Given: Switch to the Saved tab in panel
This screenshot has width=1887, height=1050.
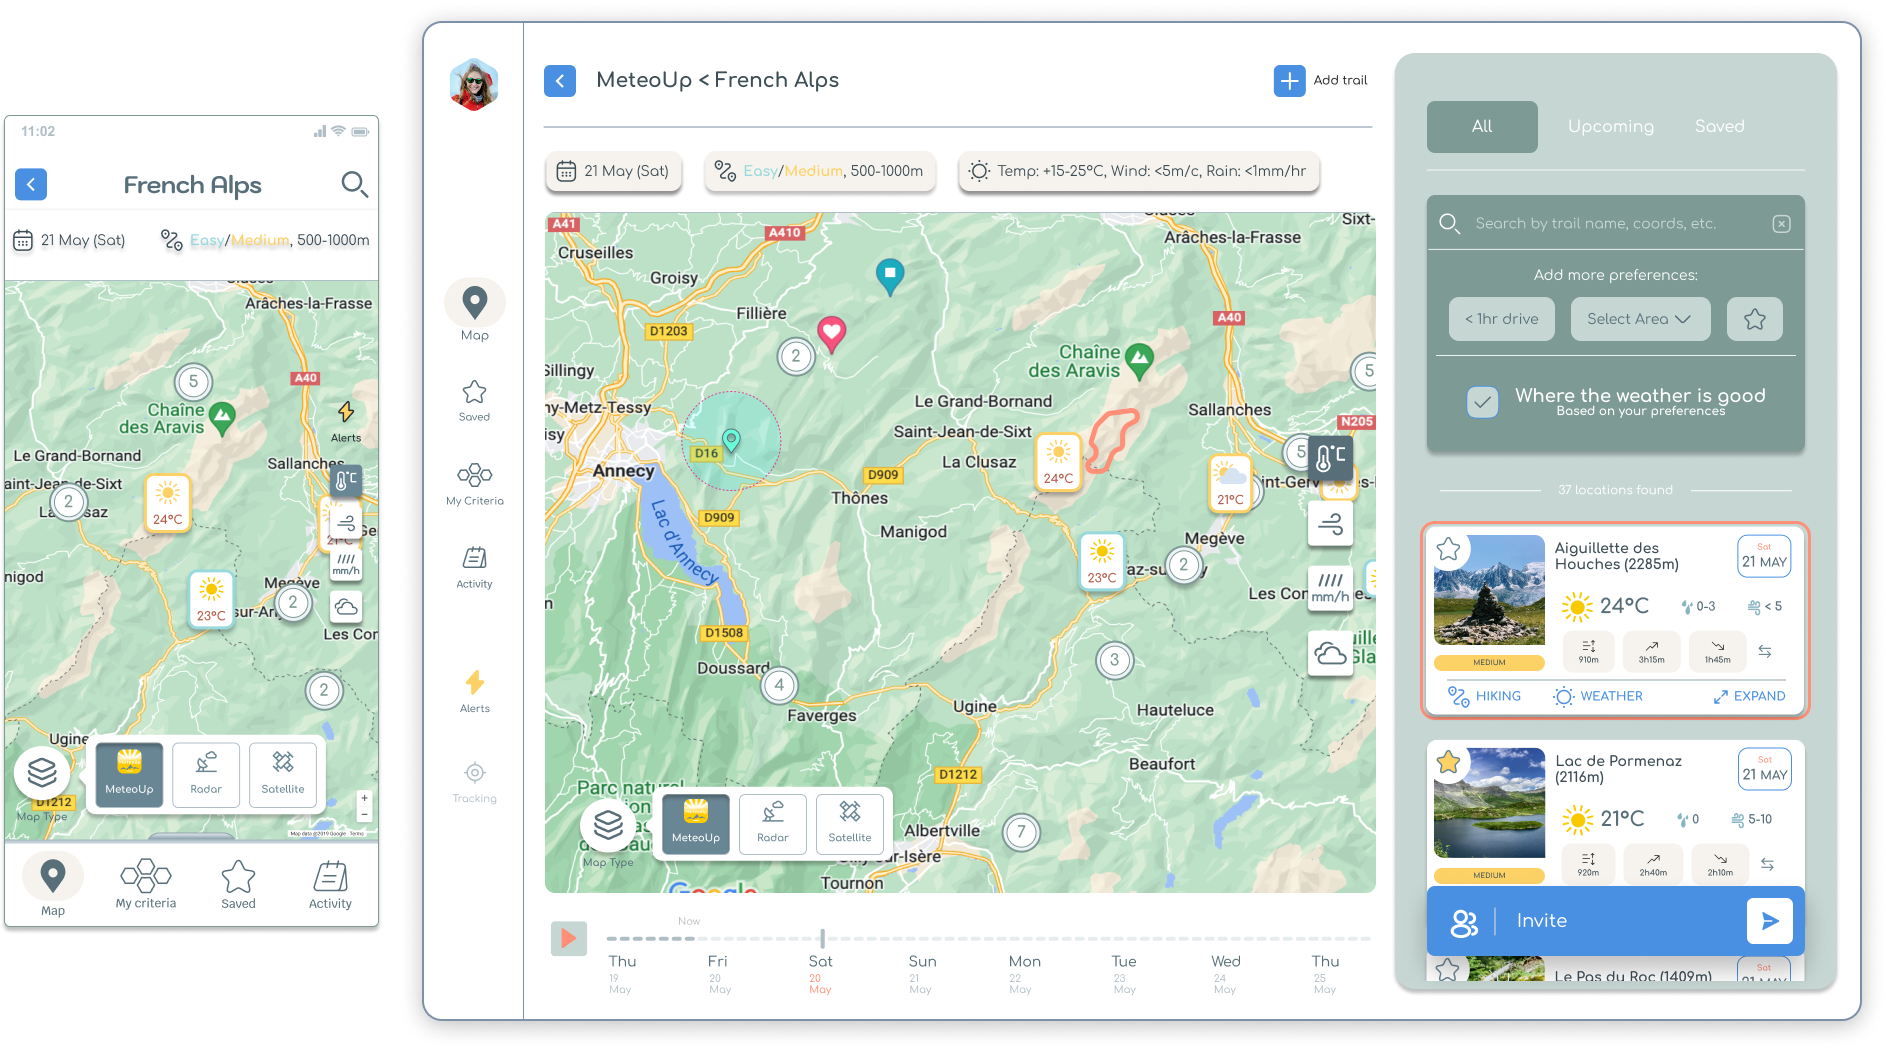Looking at the screenshot, I should point(1719,127).
